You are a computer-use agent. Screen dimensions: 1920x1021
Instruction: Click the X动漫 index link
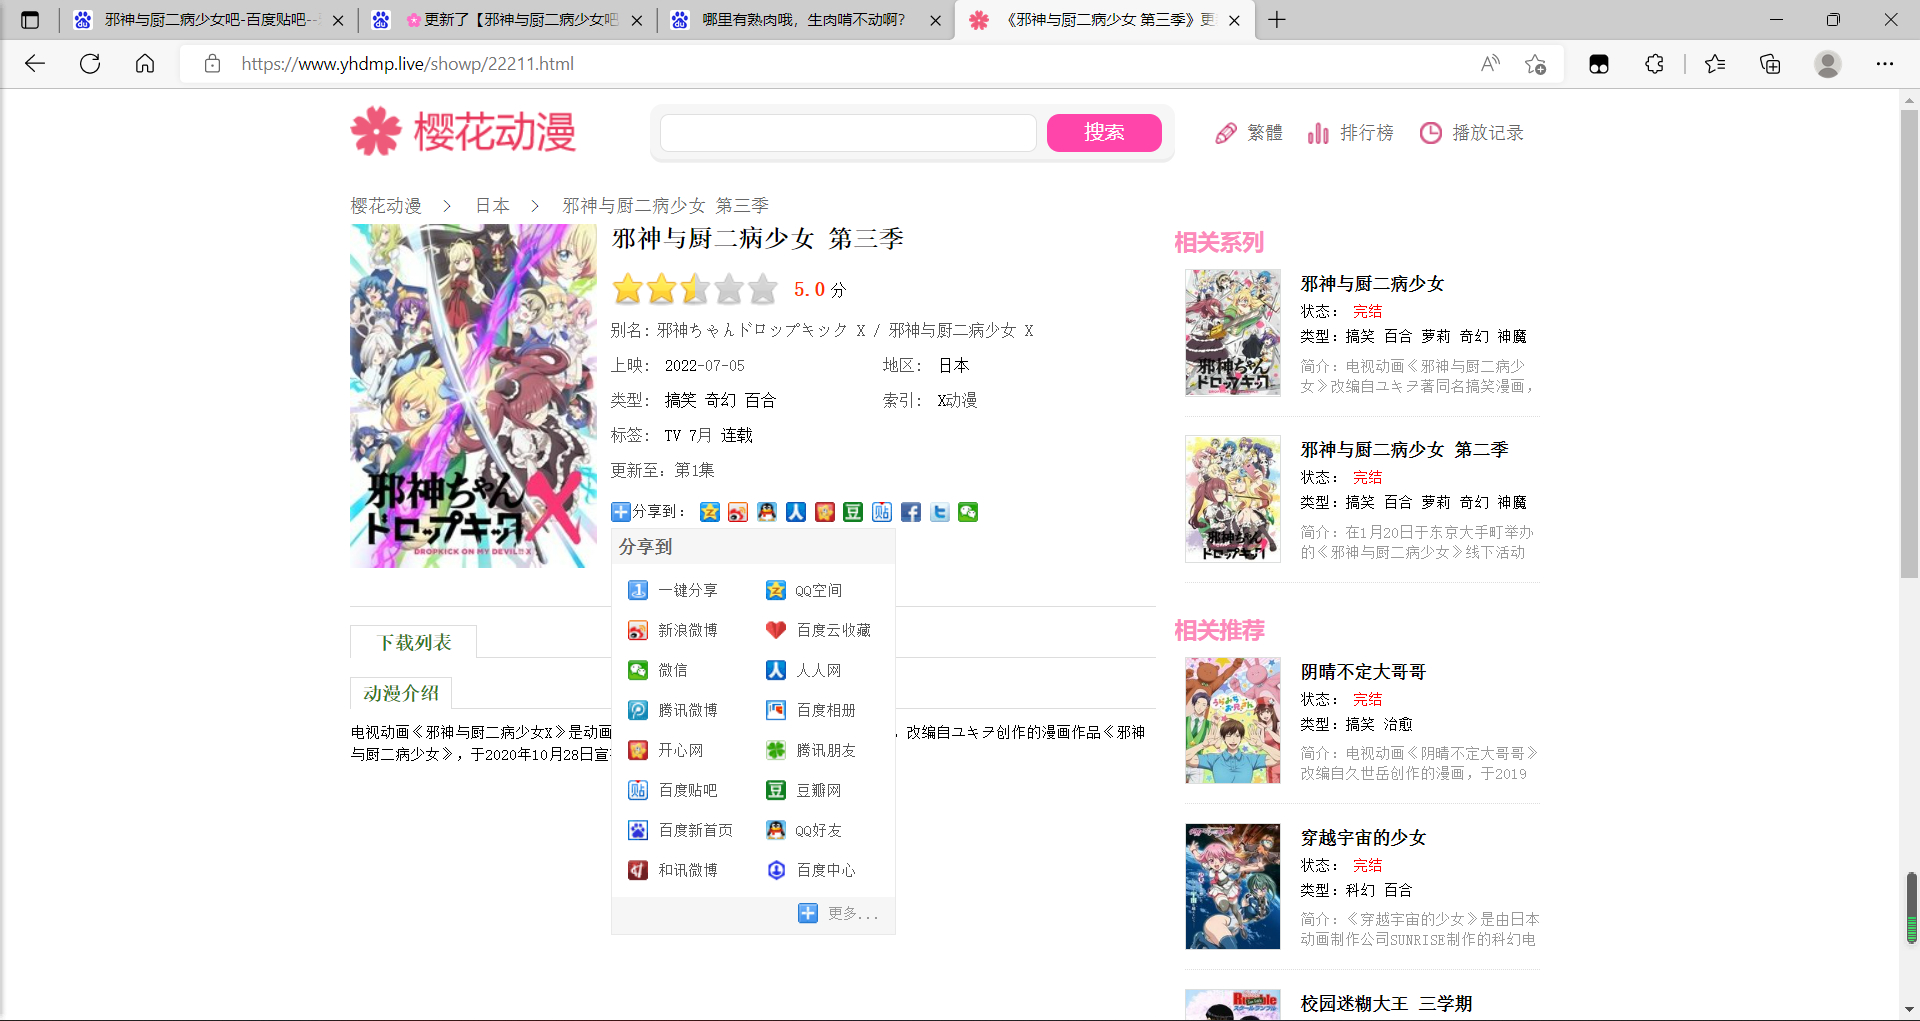click(x=957, y=400)
